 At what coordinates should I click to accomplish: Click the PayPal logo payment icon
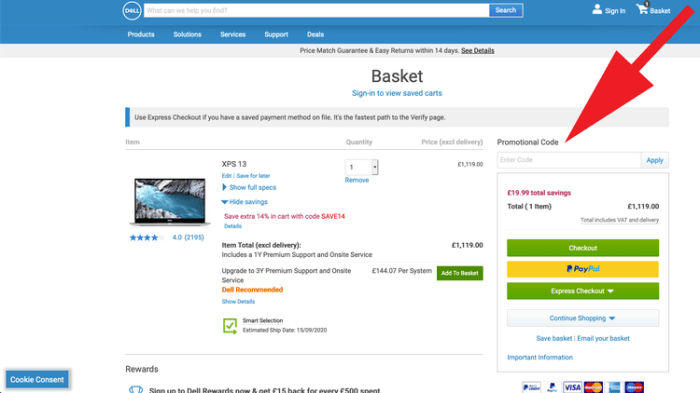[x=552, y=387]
